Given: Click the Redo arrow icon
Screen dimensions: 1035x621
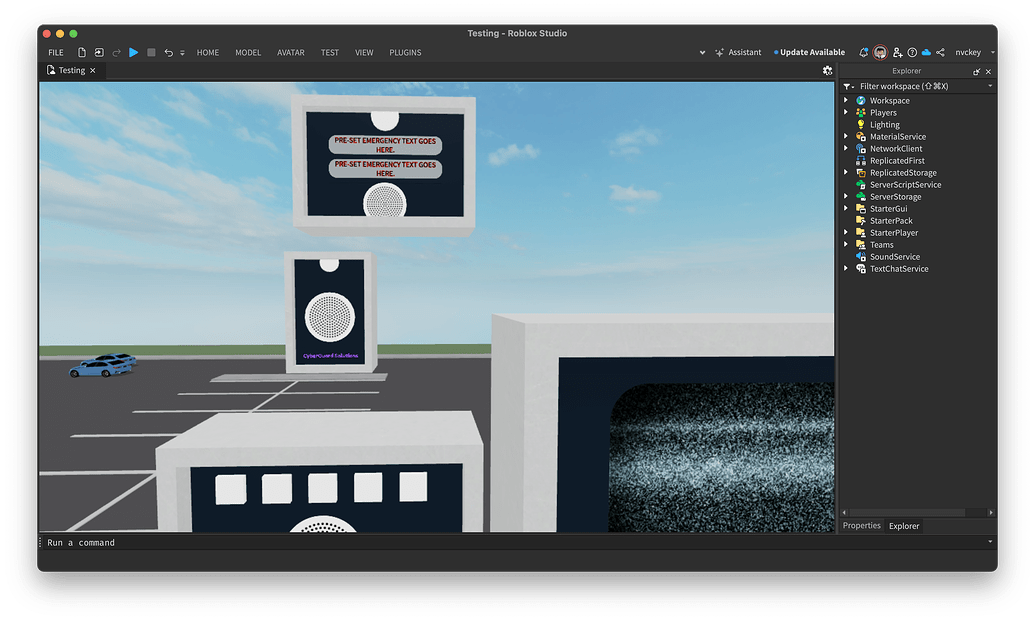Looking at the screenshot, I should tap(116, 52).
